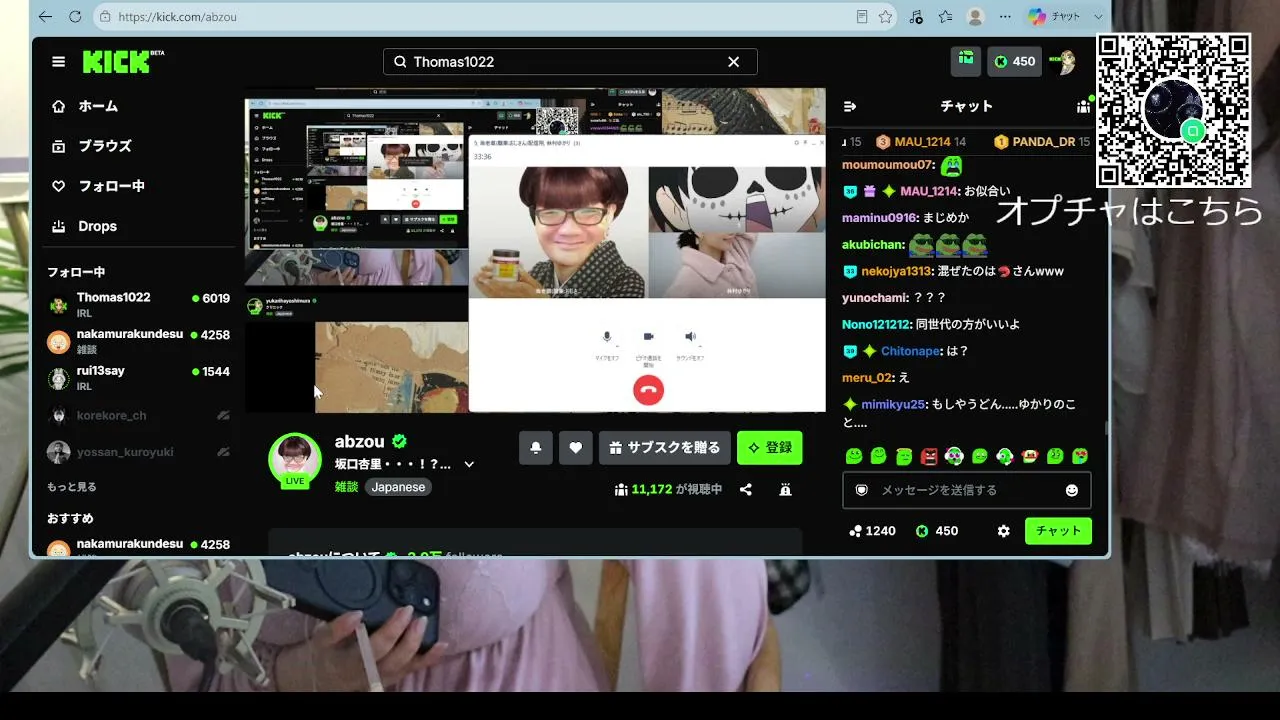Click username akubichan in chat
Viewport: 1280px width, 720px height.
click(873, 244)
